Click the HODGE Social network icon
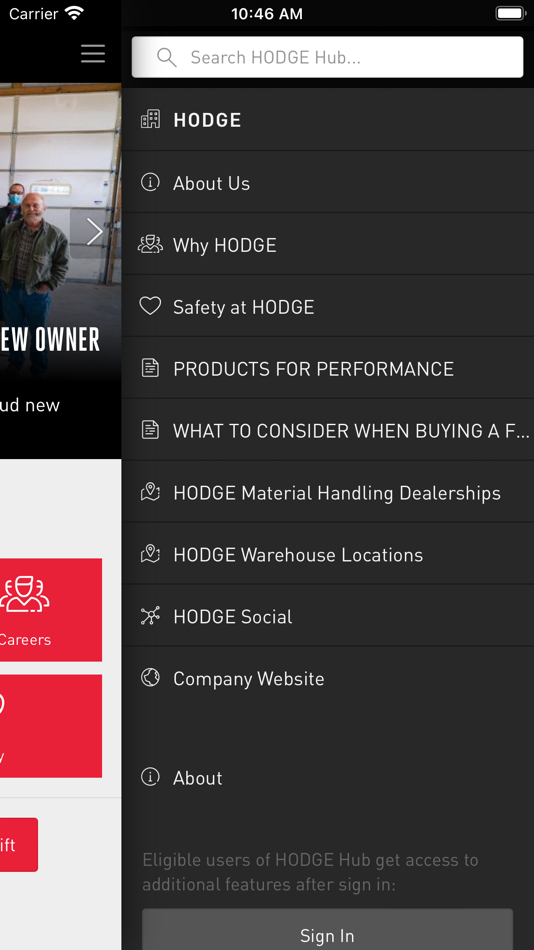Screen dimensions: 534x950 coord(150,616)
